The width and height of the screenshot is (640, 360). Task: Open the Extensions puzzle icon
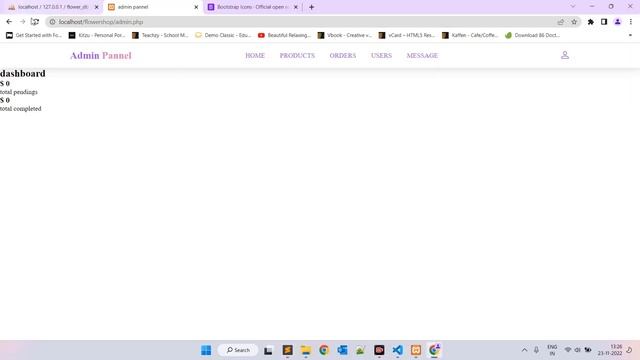[x=590, y=22]
